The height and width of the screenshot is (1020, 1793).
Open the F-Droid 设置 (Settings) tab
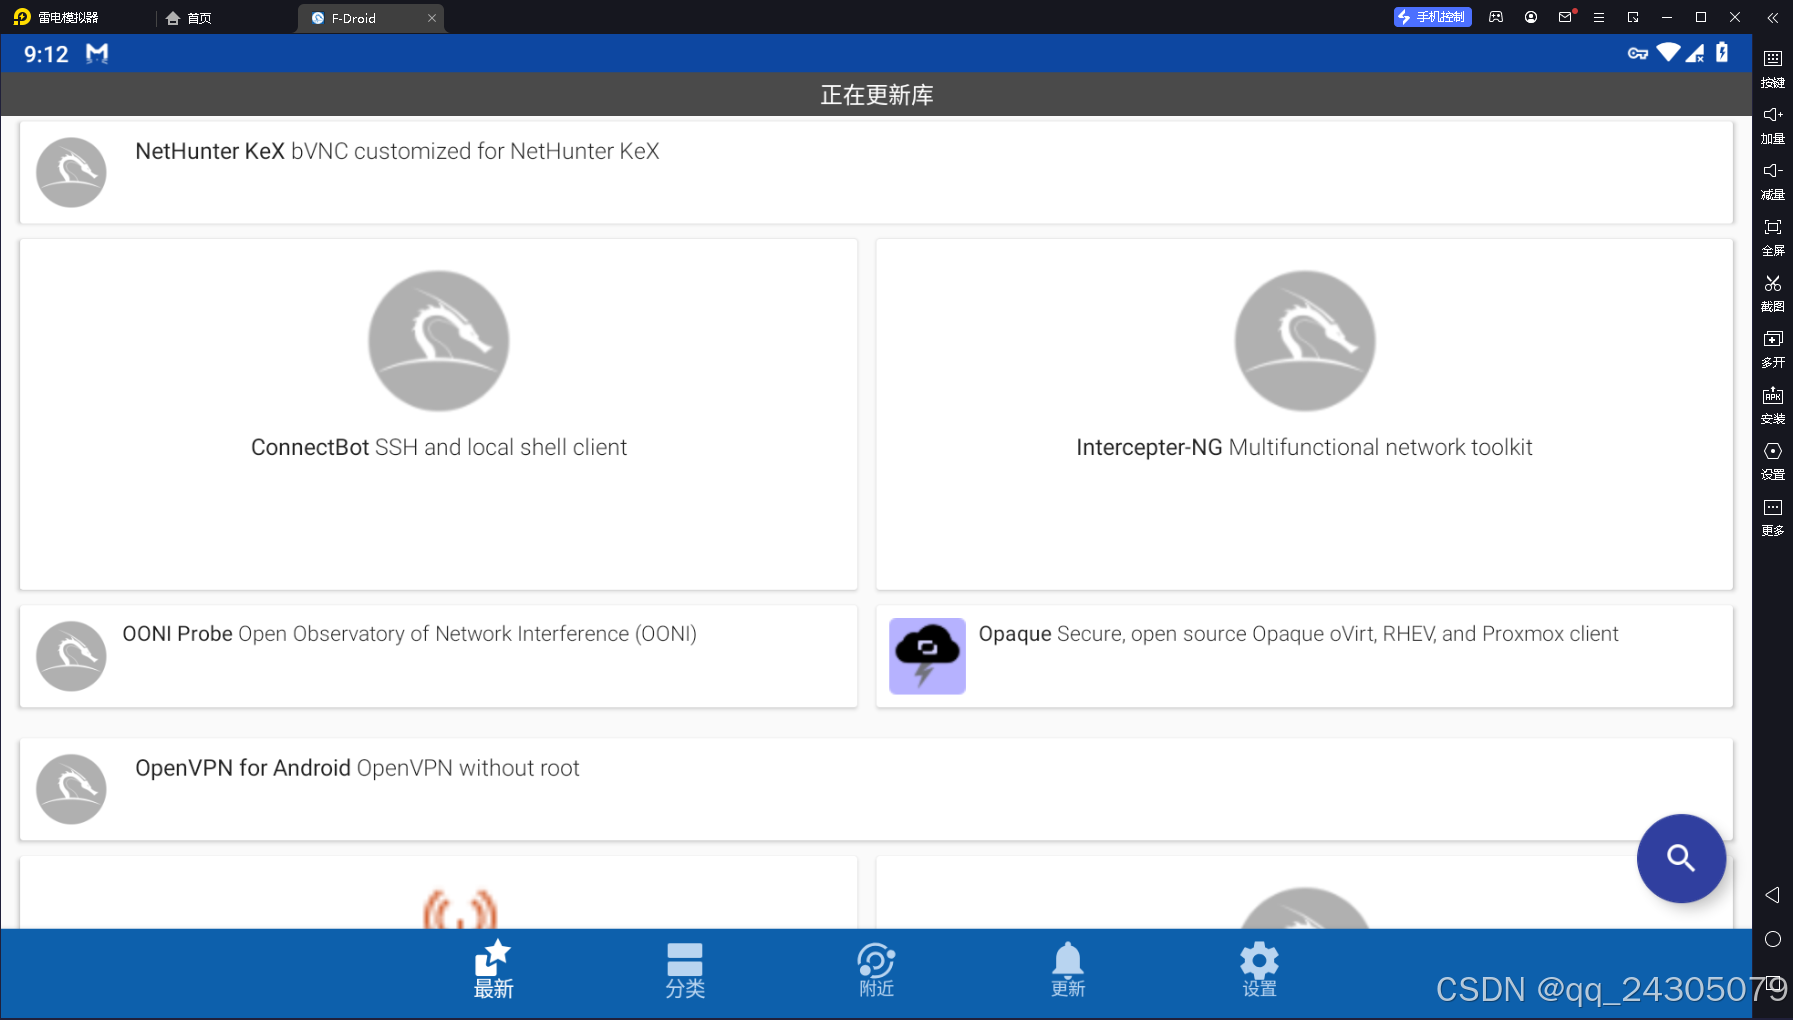click(1259, 970)
